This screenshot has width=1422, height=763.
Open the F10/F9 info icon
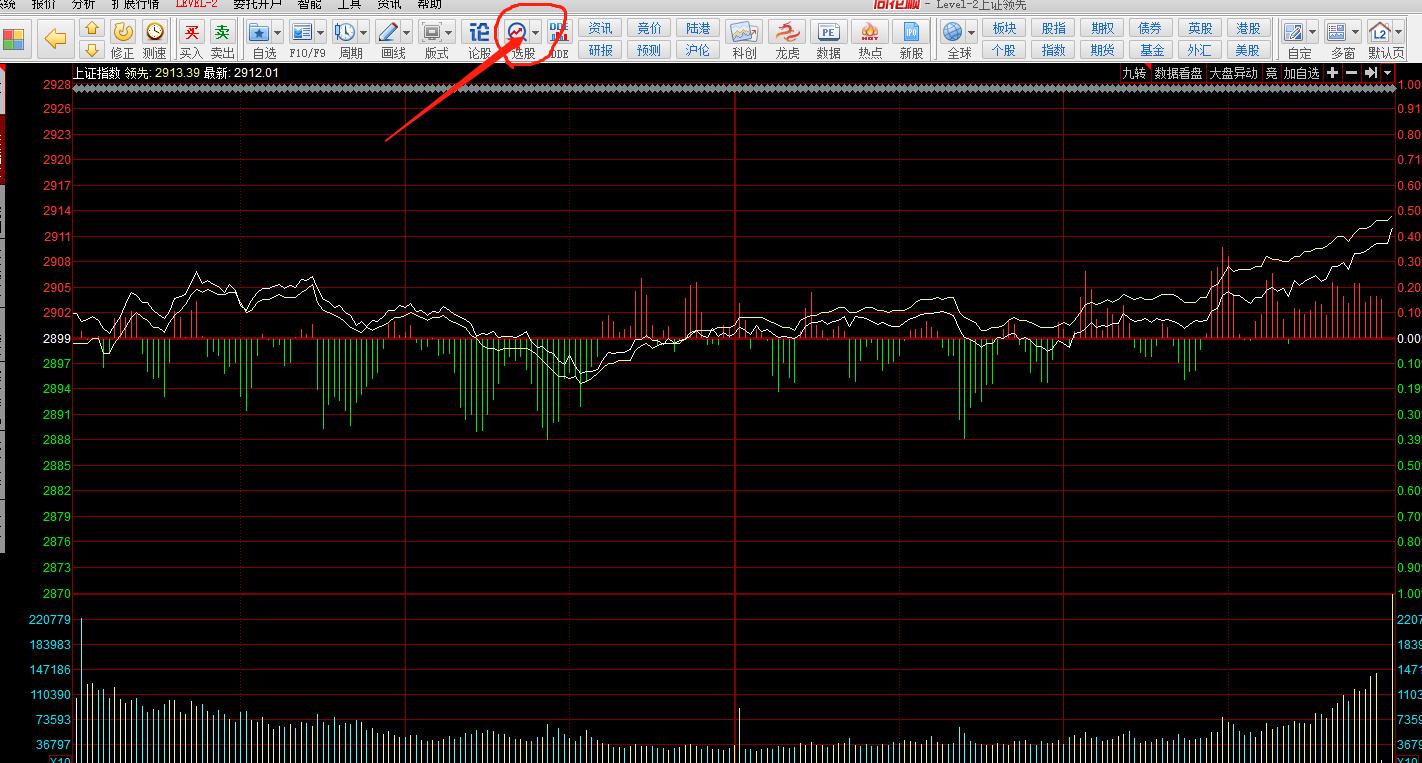point(301,32)
